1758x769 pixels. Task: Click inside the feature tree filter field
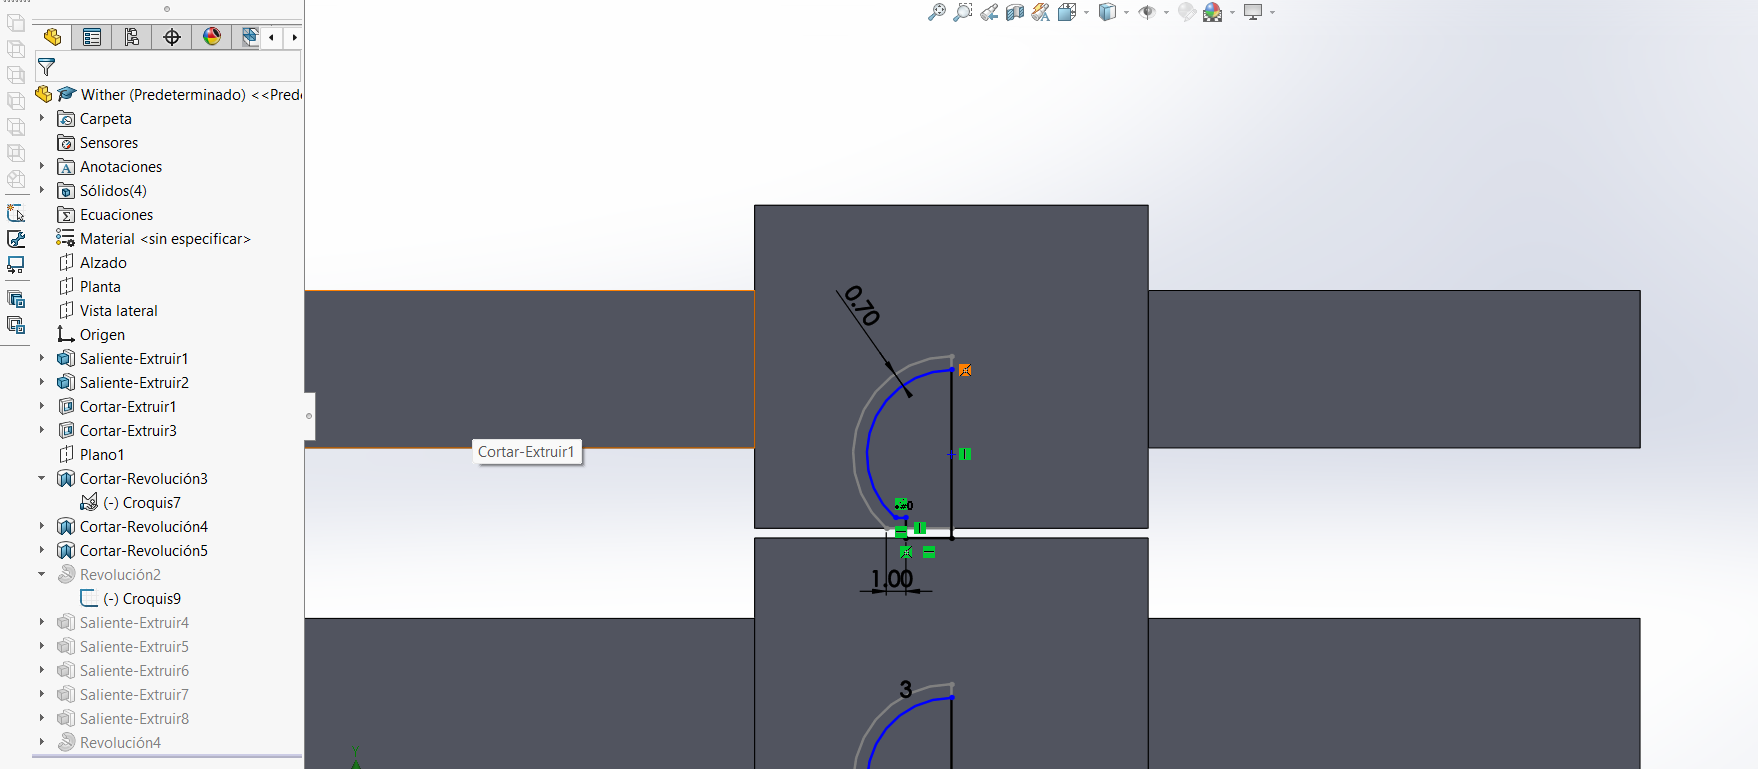pos(168,67)
